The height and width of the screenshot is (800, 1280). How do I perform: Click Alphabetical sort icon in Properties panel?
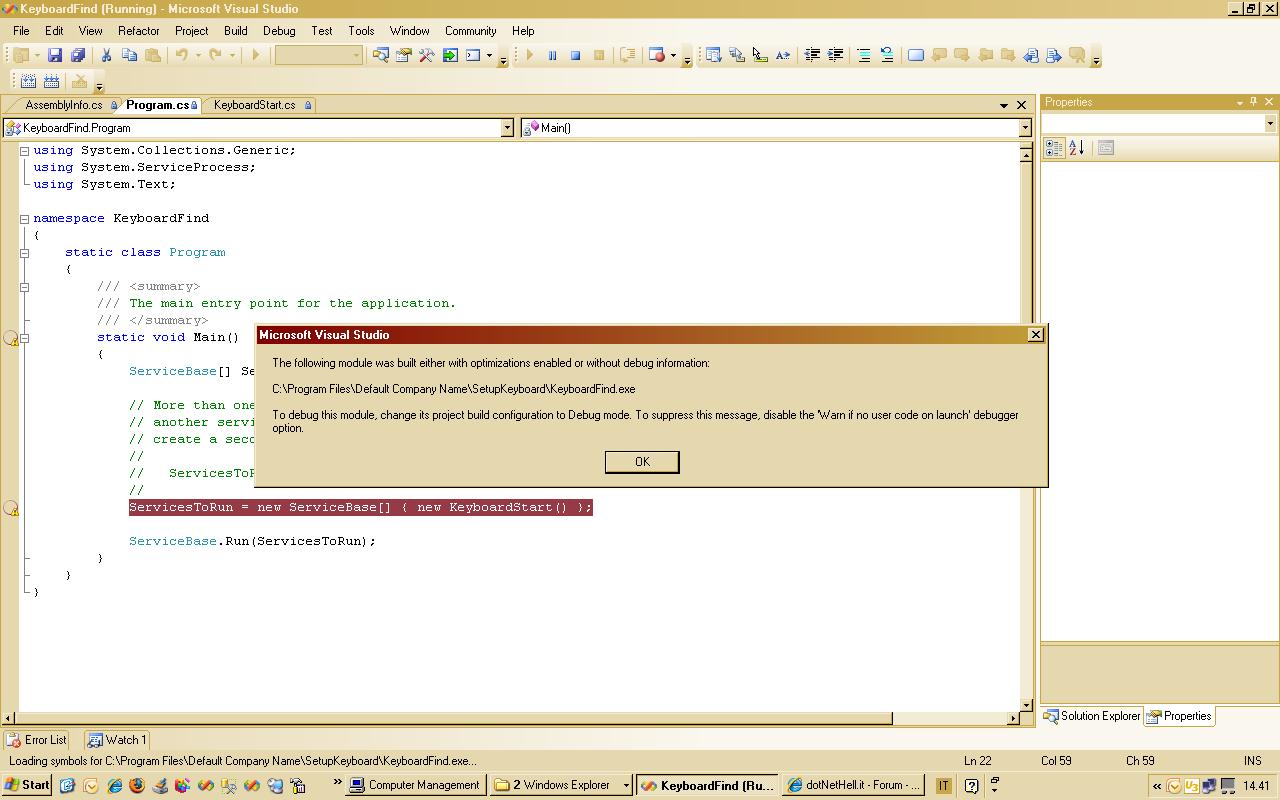[x=1077, y=148]
